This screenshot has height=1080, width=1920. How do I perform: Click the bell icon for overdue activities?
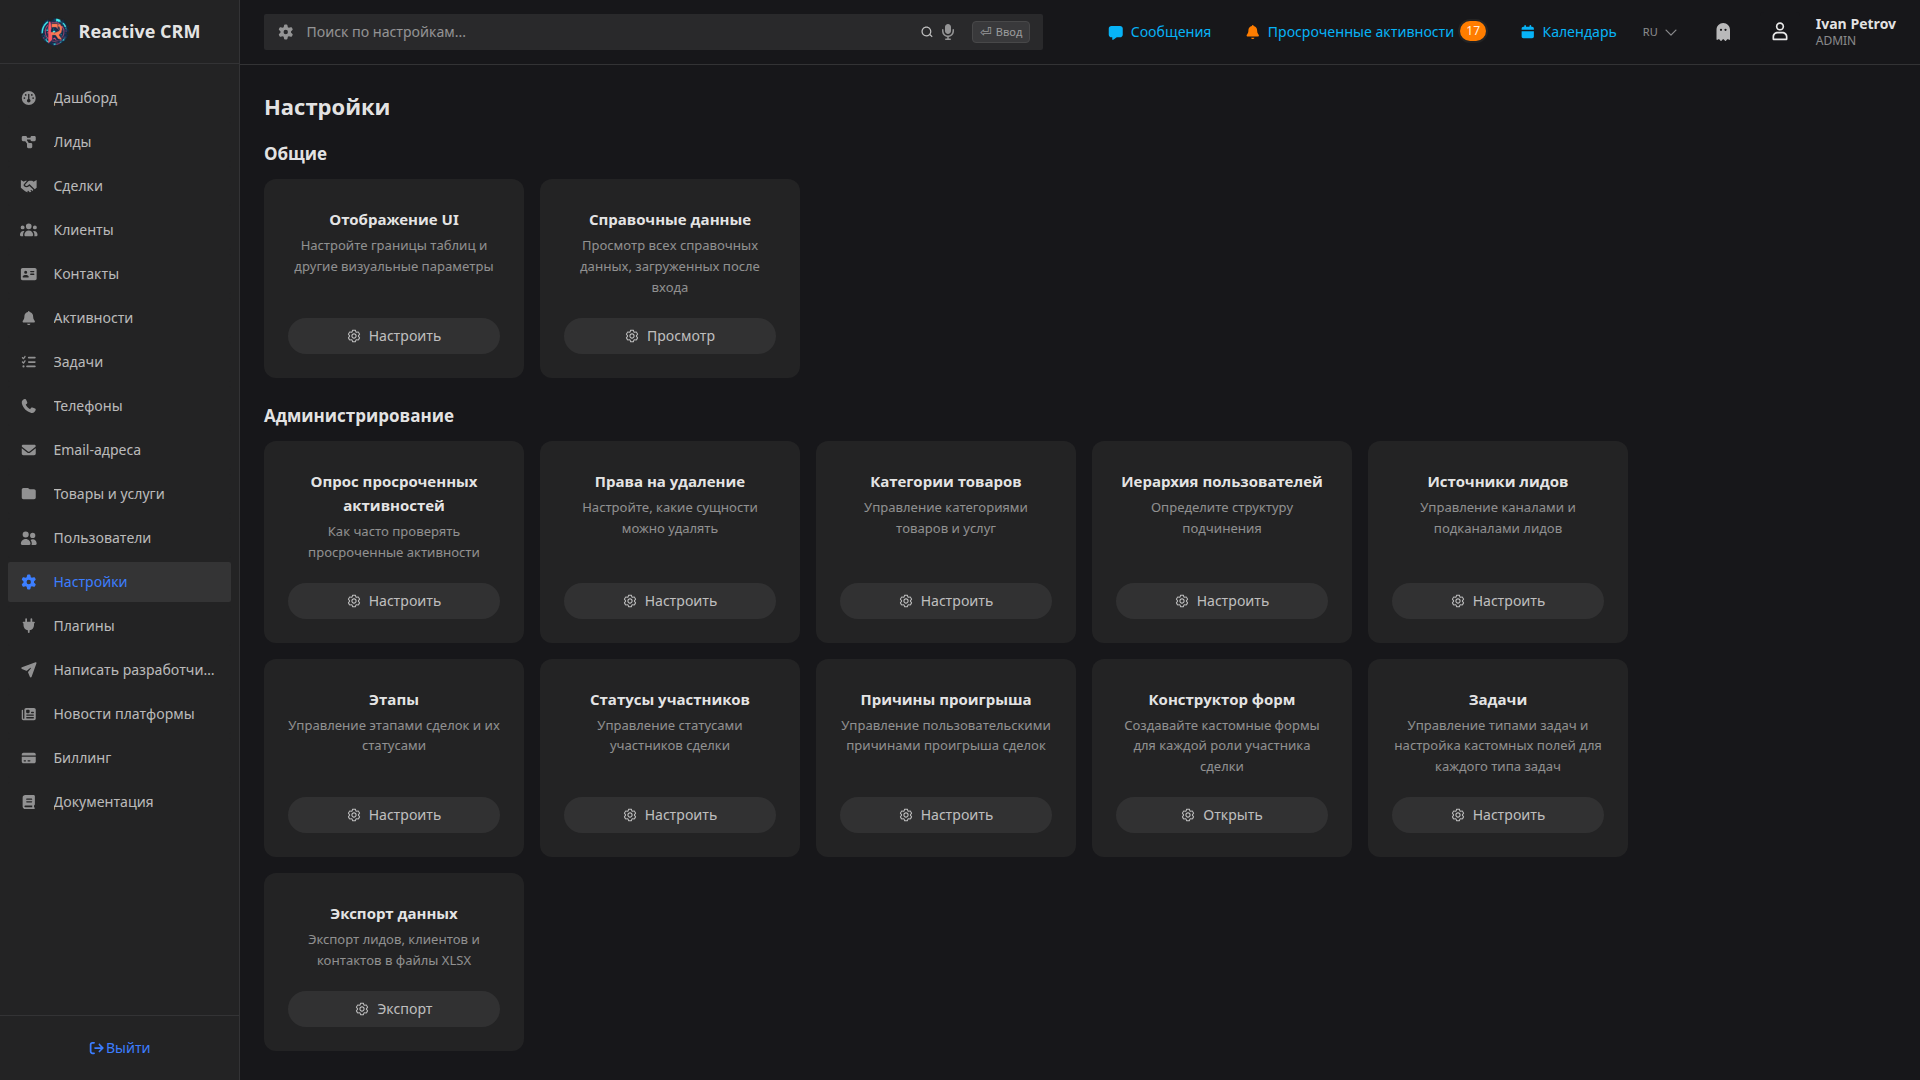[1252, 32]
